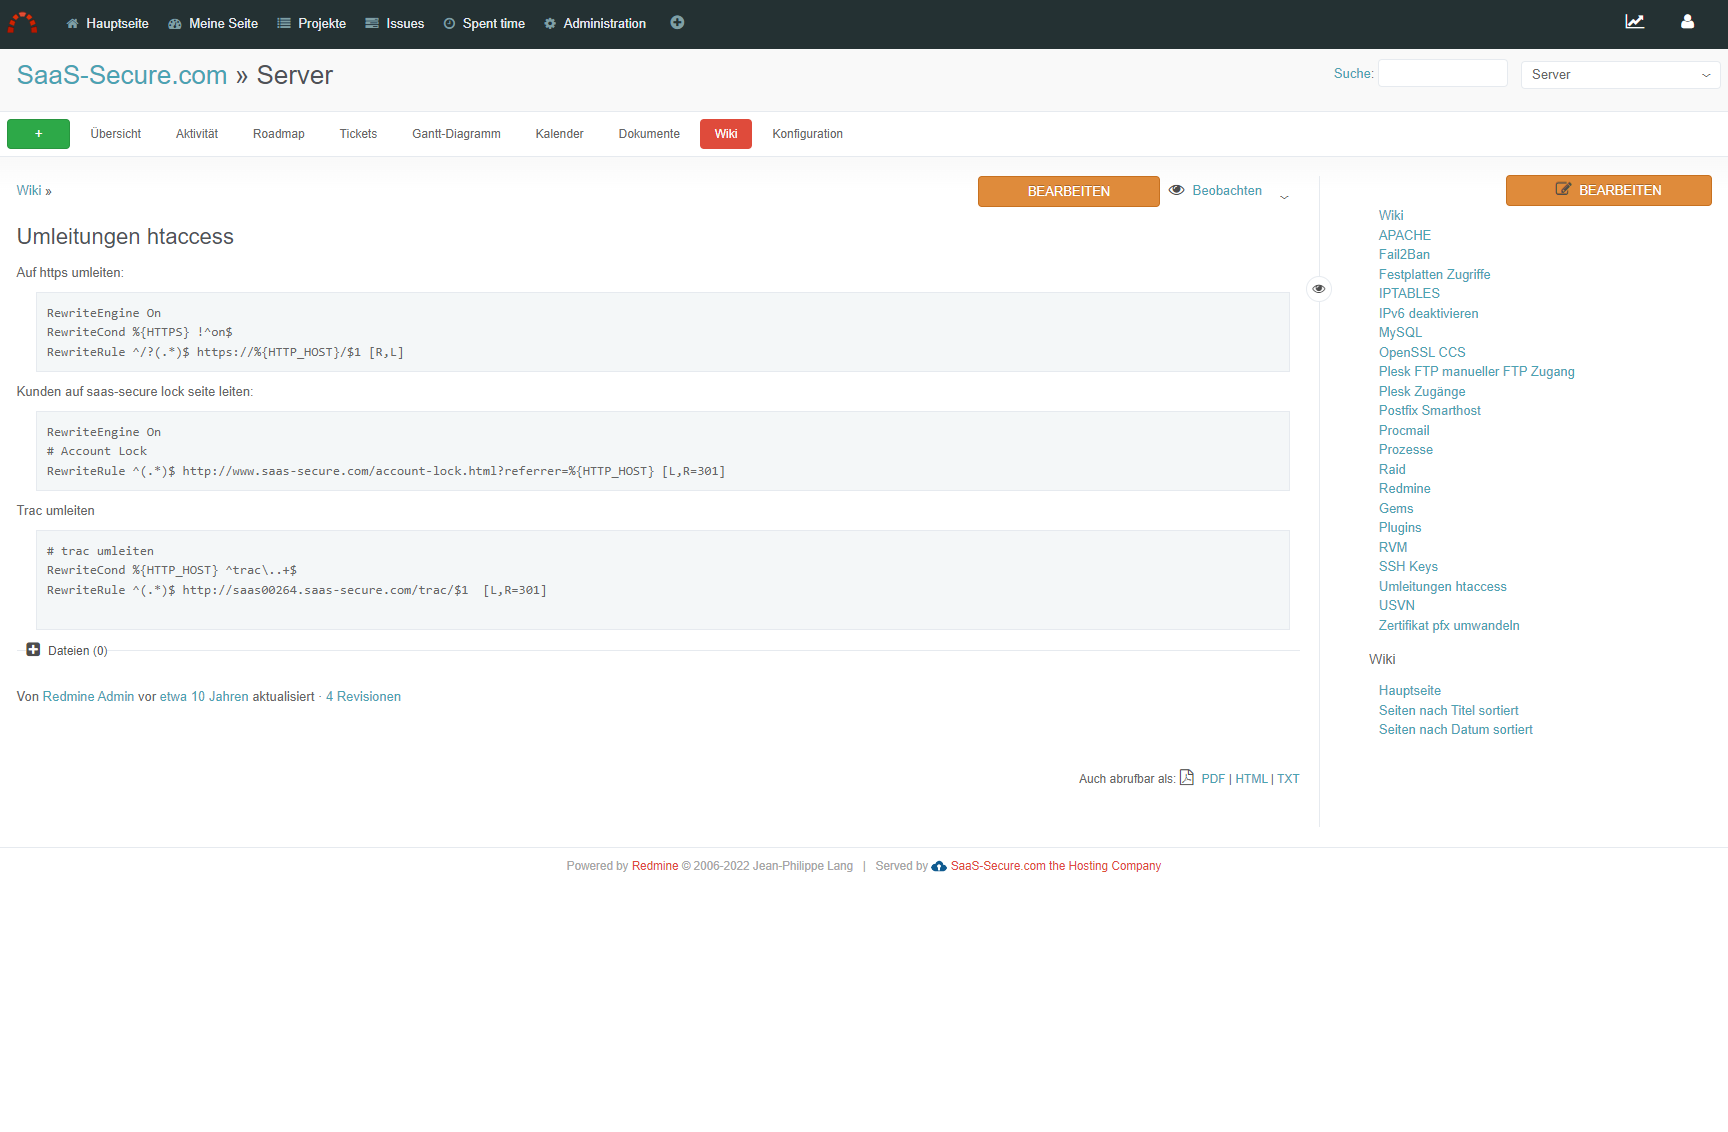Open the Projekte menu

[312, 23]
